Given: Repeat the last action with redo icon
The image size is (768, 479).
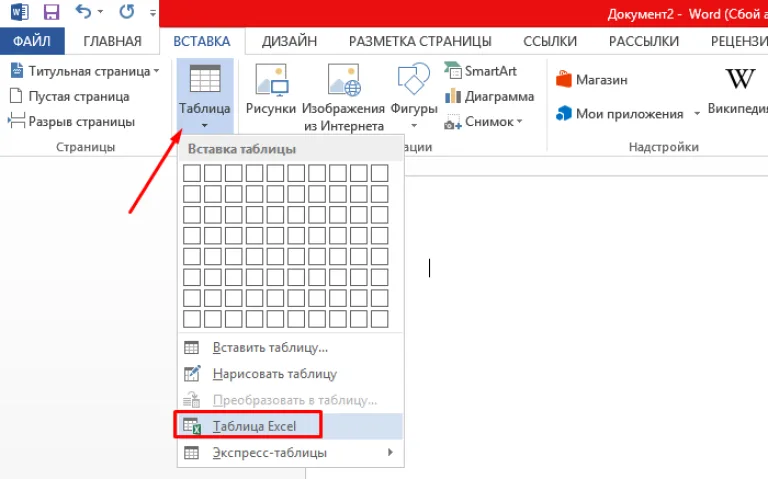Looking at the screenshot, I should pos(126,11).
